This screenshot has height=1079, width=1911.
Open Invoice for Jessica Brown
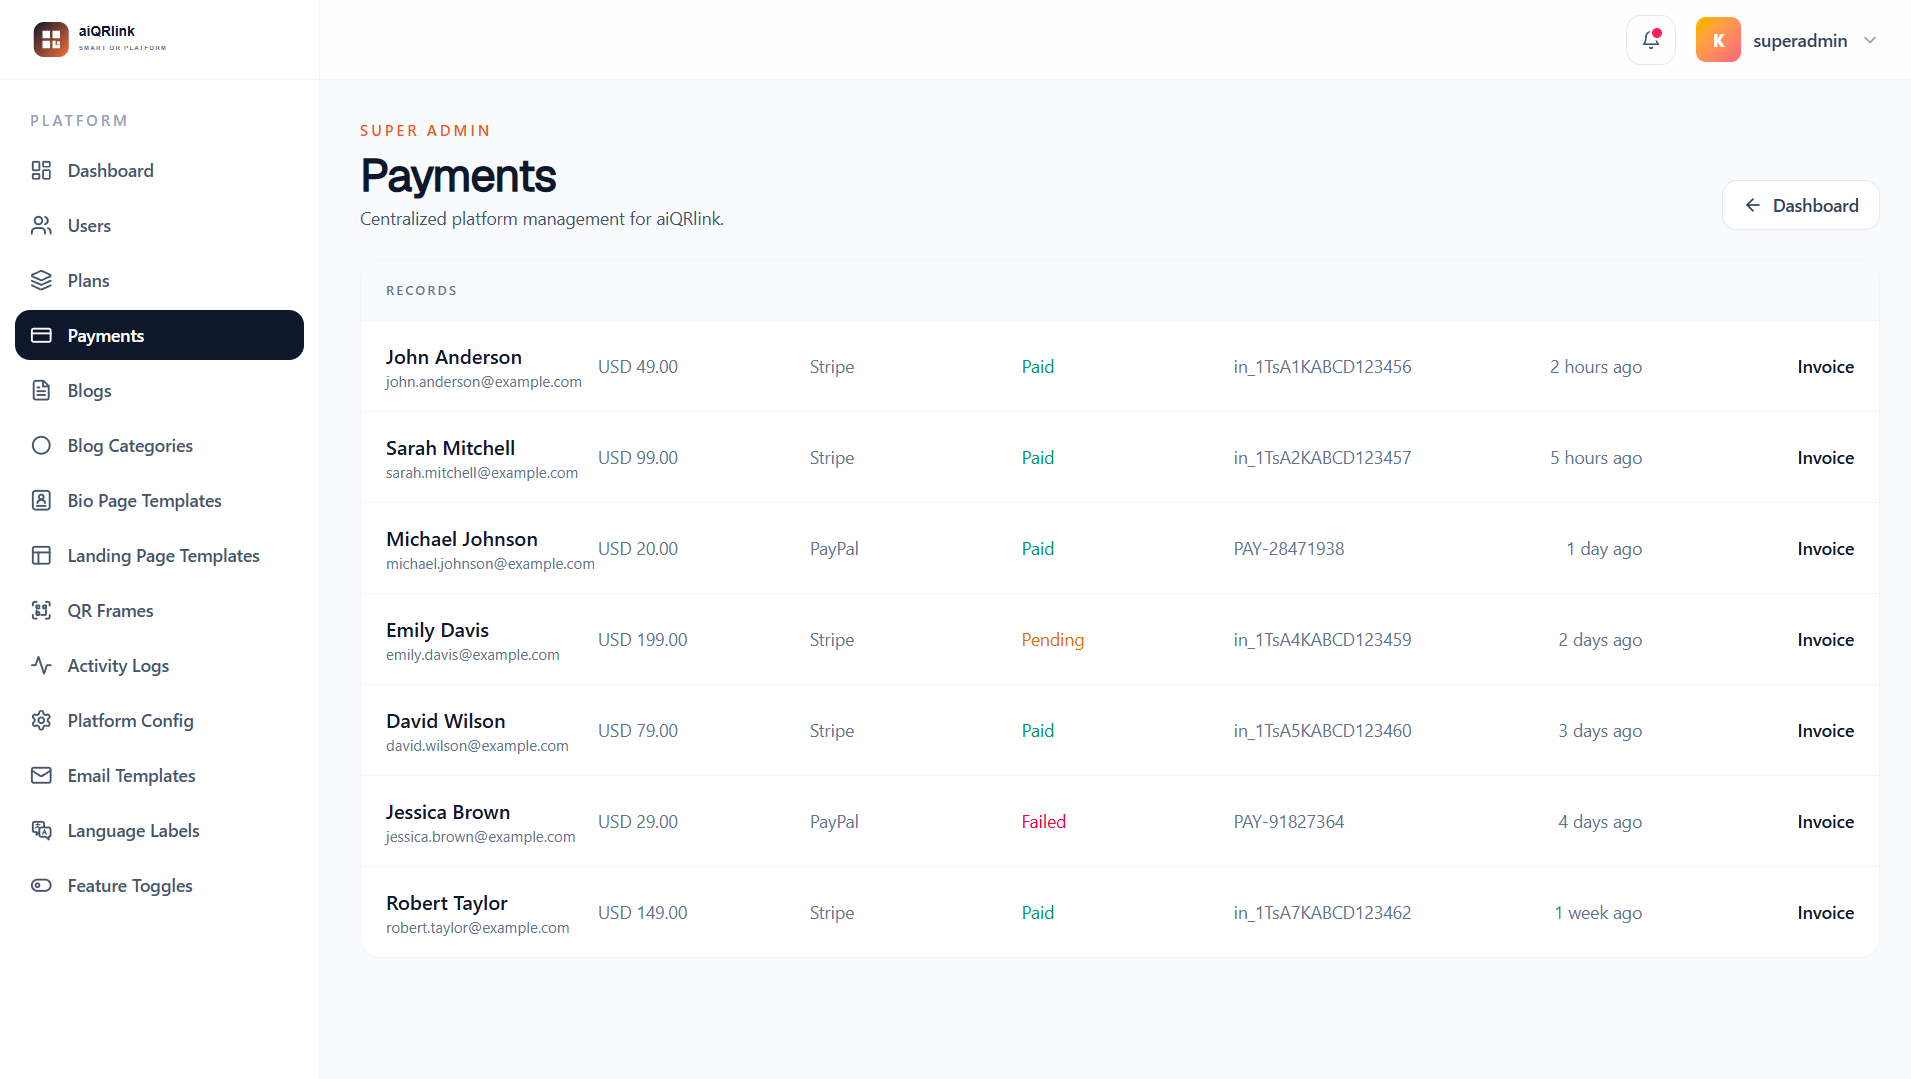pyautogui.click(x=1825, y=822)
